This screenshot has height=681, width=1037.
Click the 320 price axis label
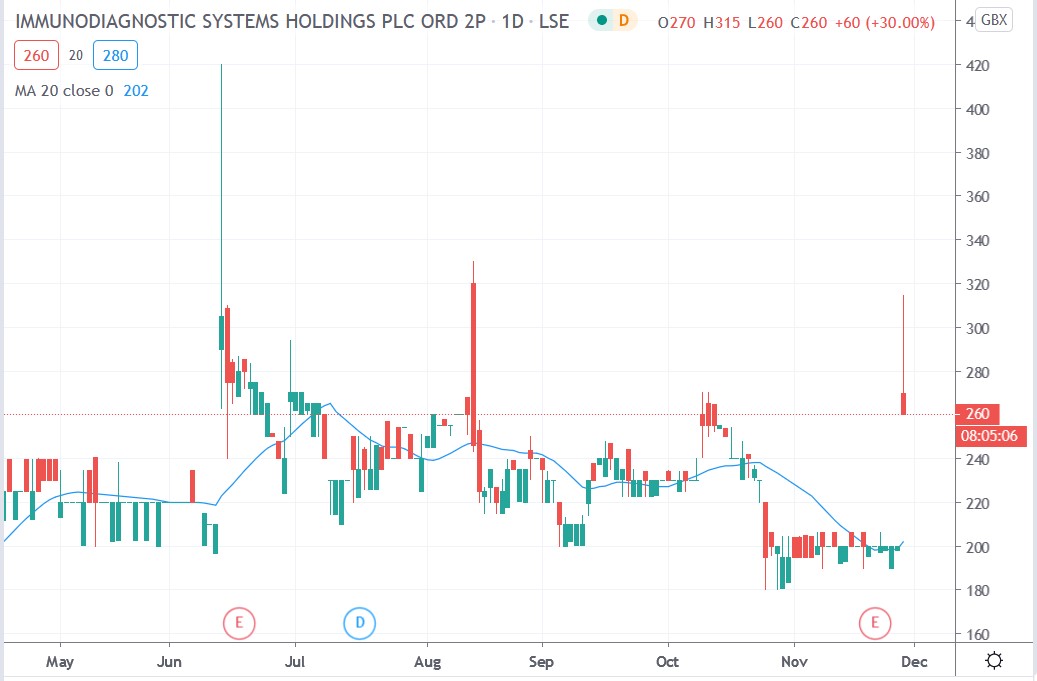pos(977,284)
